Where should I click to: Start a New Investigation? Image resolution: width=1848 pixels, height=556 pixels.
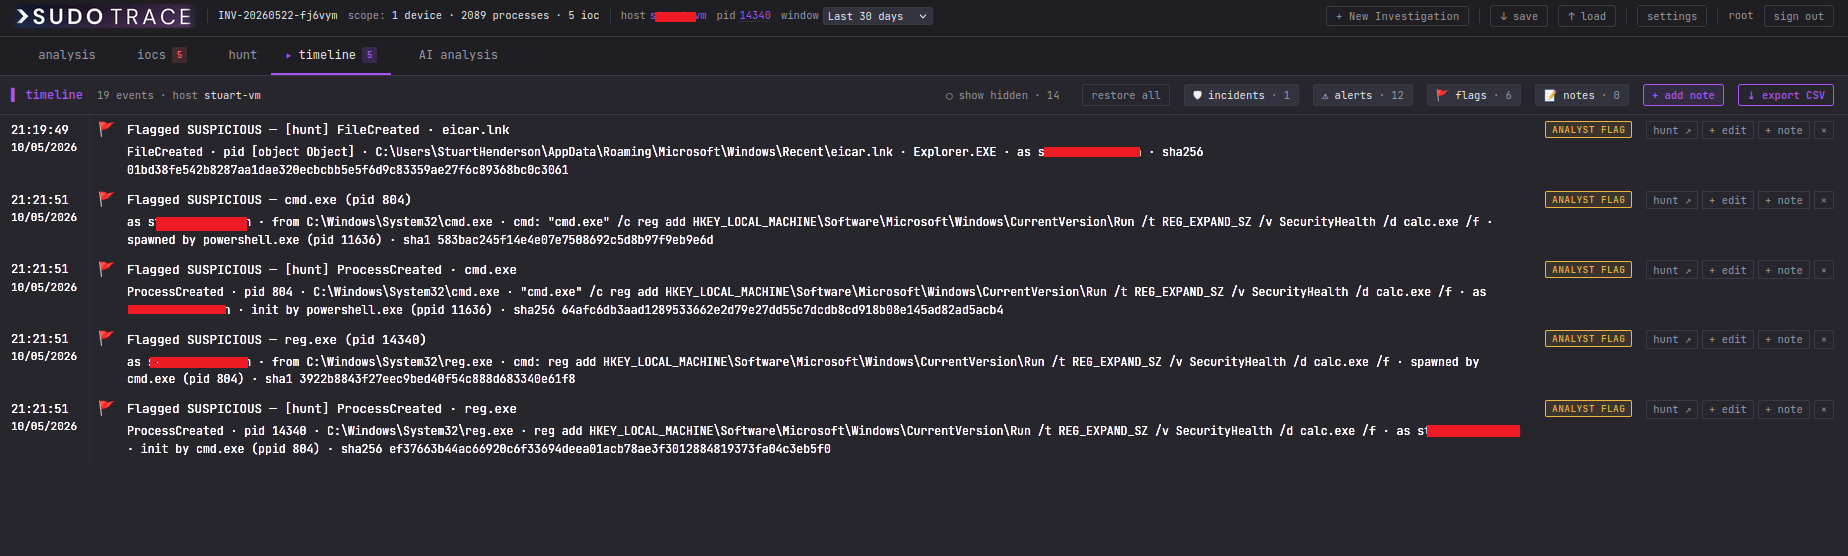click(1397, 16)
